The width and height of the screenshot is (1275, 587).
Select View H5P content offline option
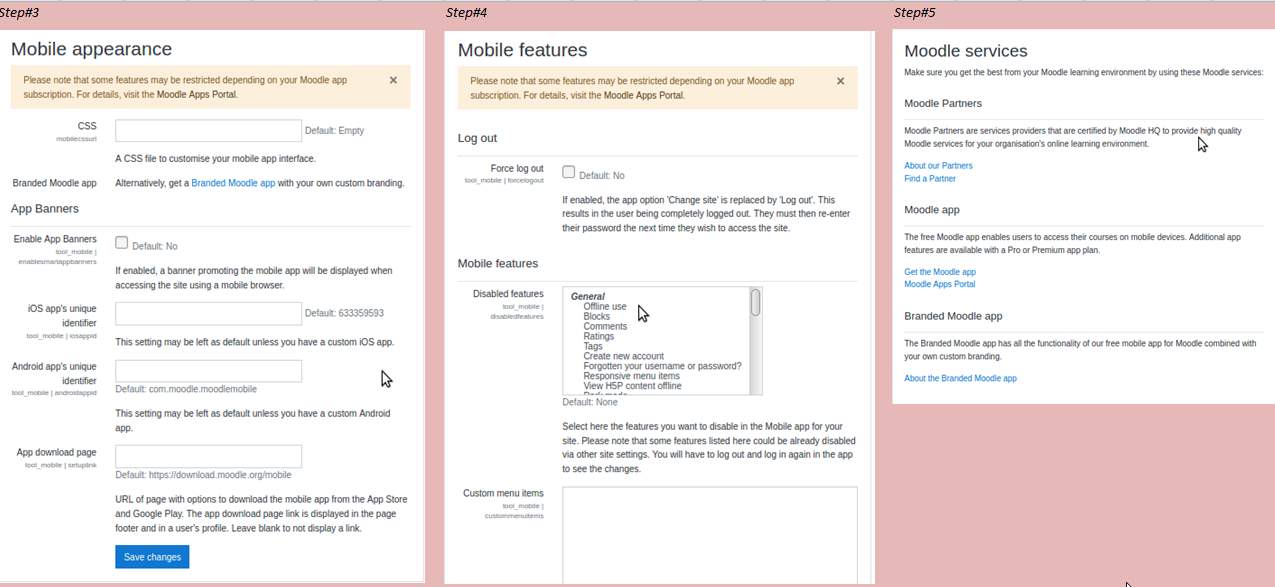tap(632, 386)
